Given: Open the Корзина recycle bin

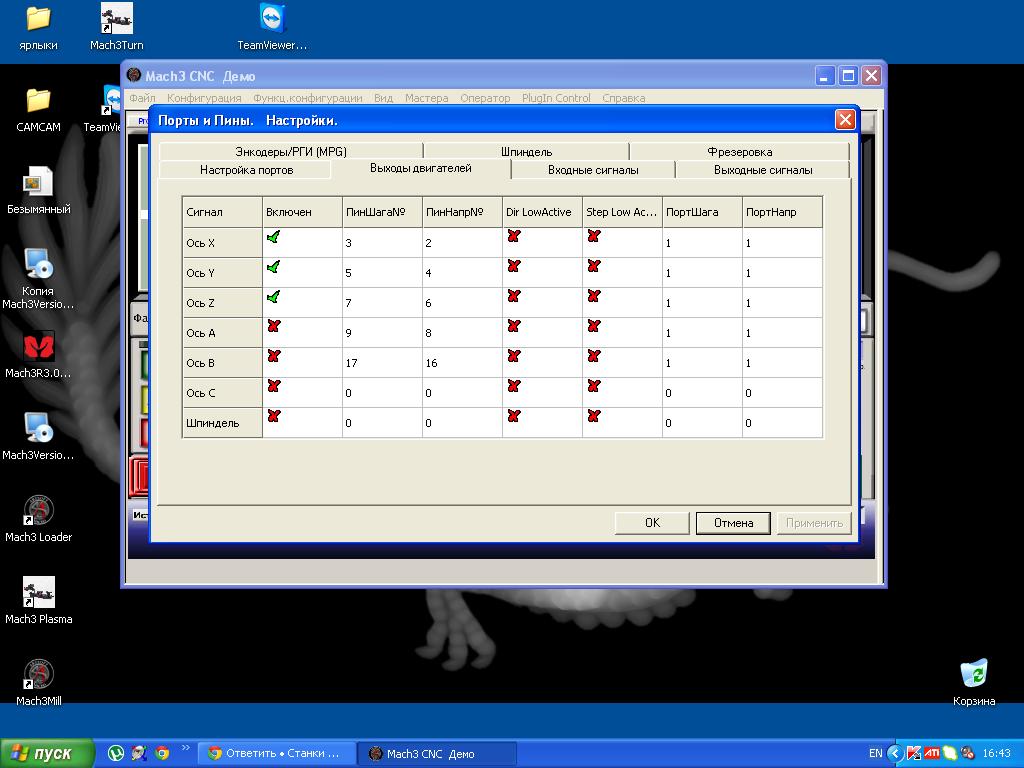Looking at the screenshot, I should coord(974,683).
